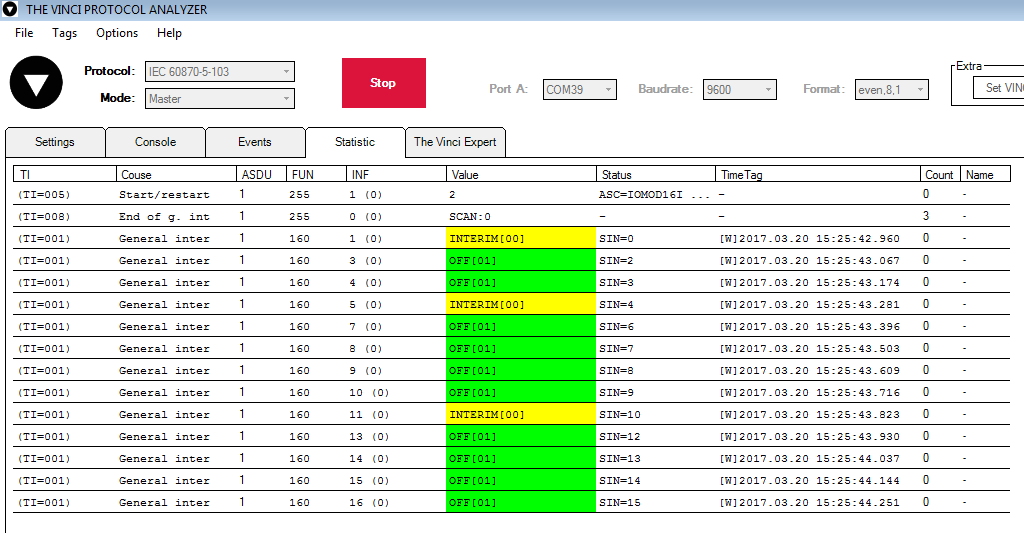Click time tag 15:25:43.609
Image resolution: width=1024 pixels, height=533 pixels.
point(810,370)
